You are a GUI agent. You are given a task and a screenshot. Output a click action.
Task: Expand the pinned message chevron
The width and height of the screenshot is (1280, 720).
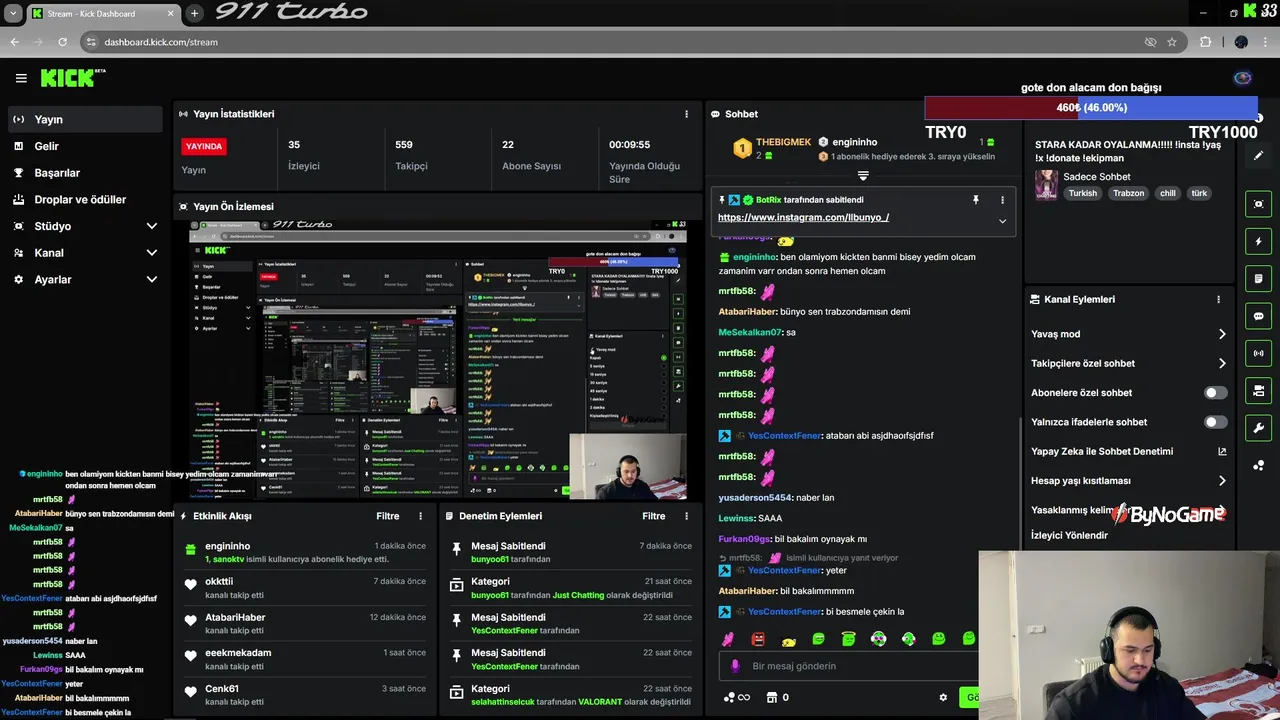(x=1002, y=221)
